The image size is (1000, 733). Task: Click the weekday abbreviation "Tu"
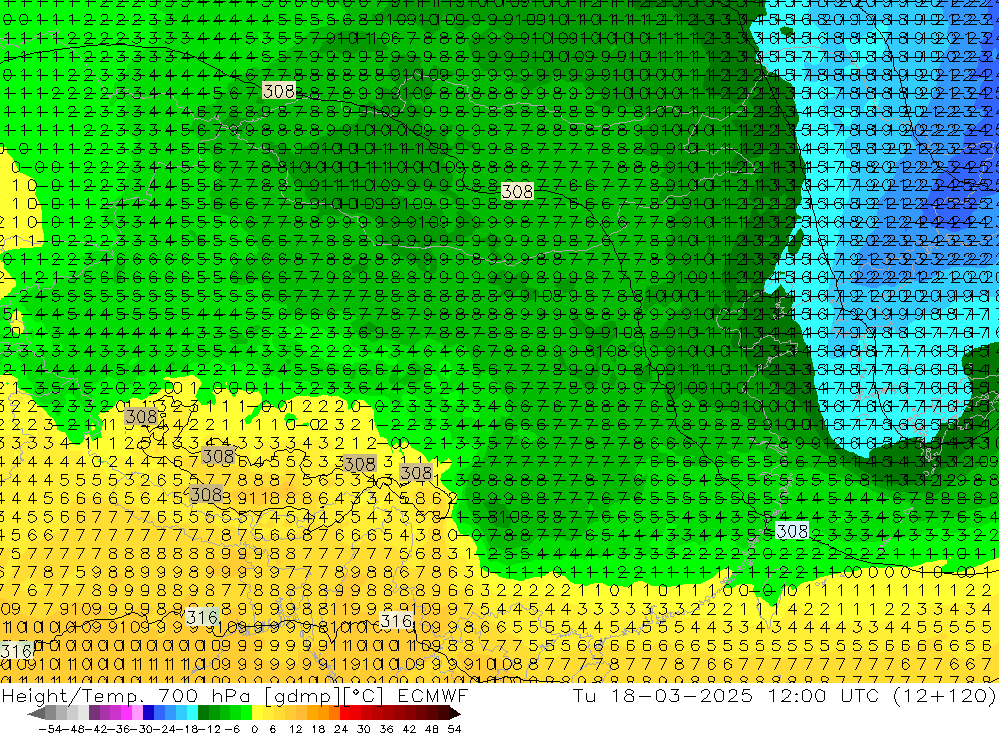(x=584, y=695)
